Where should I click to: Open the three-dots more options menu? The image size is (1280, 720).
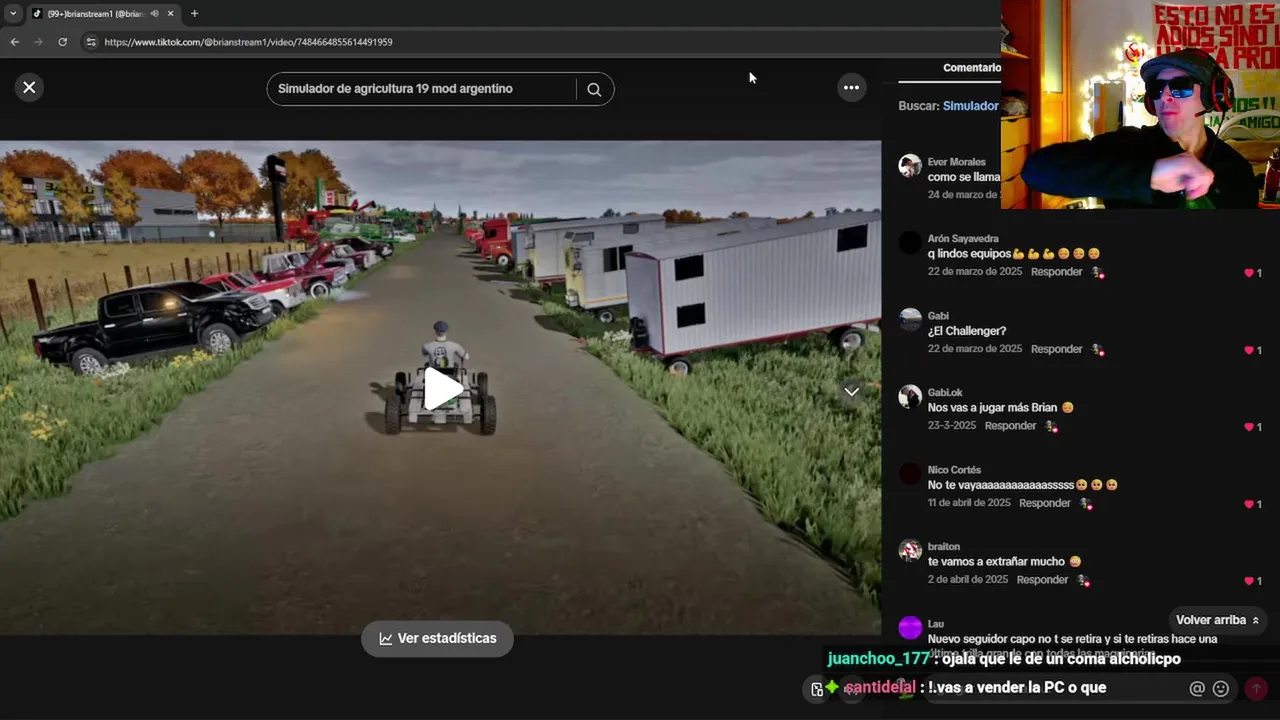pyautogui.click(x=851, y=88)
